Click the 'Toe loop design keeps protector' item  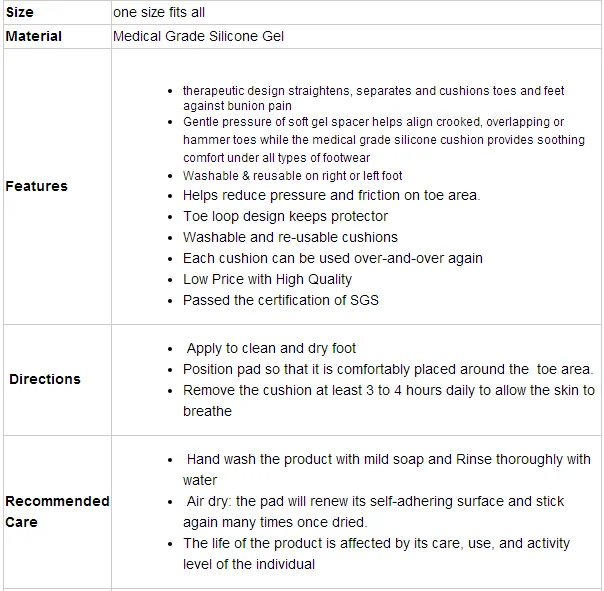pos(285,216)
